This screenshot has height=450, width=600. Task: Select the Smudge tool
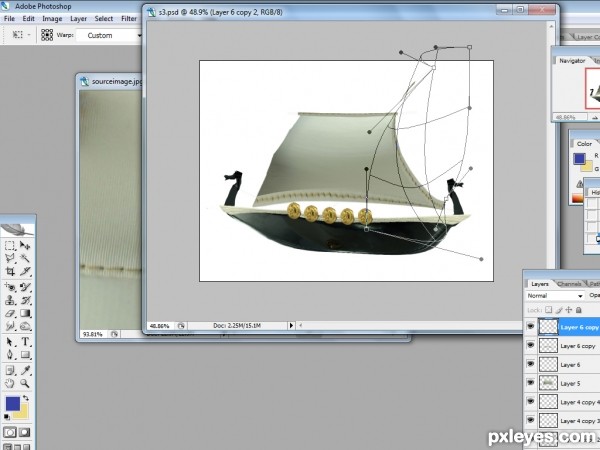click(x=10, y=326)
